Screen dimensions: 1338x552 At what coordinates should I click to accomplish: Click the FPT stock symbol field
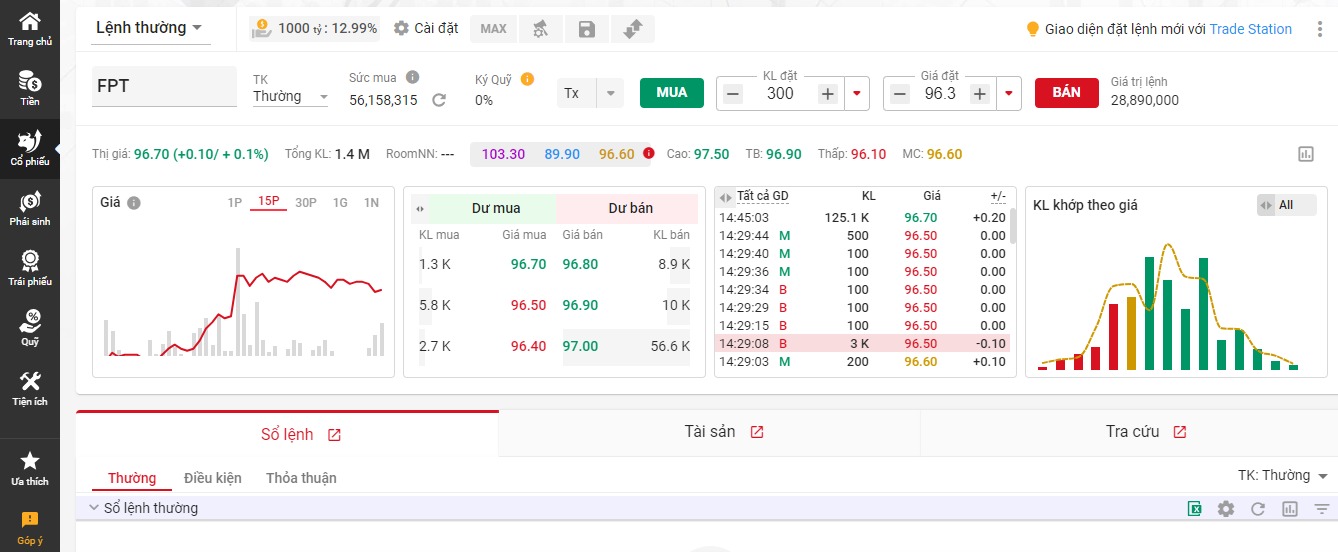(x=164, y=86)
